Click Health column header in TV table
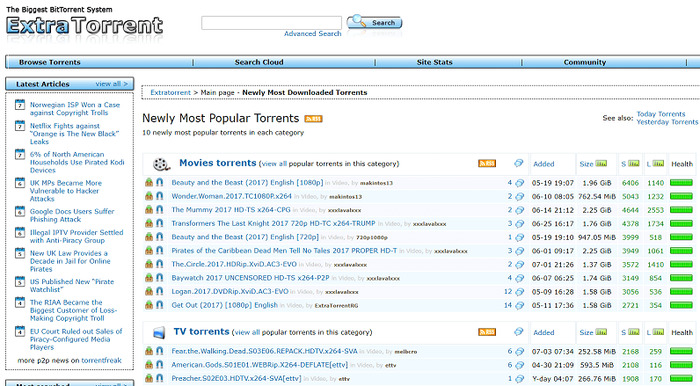 point(682,332)
